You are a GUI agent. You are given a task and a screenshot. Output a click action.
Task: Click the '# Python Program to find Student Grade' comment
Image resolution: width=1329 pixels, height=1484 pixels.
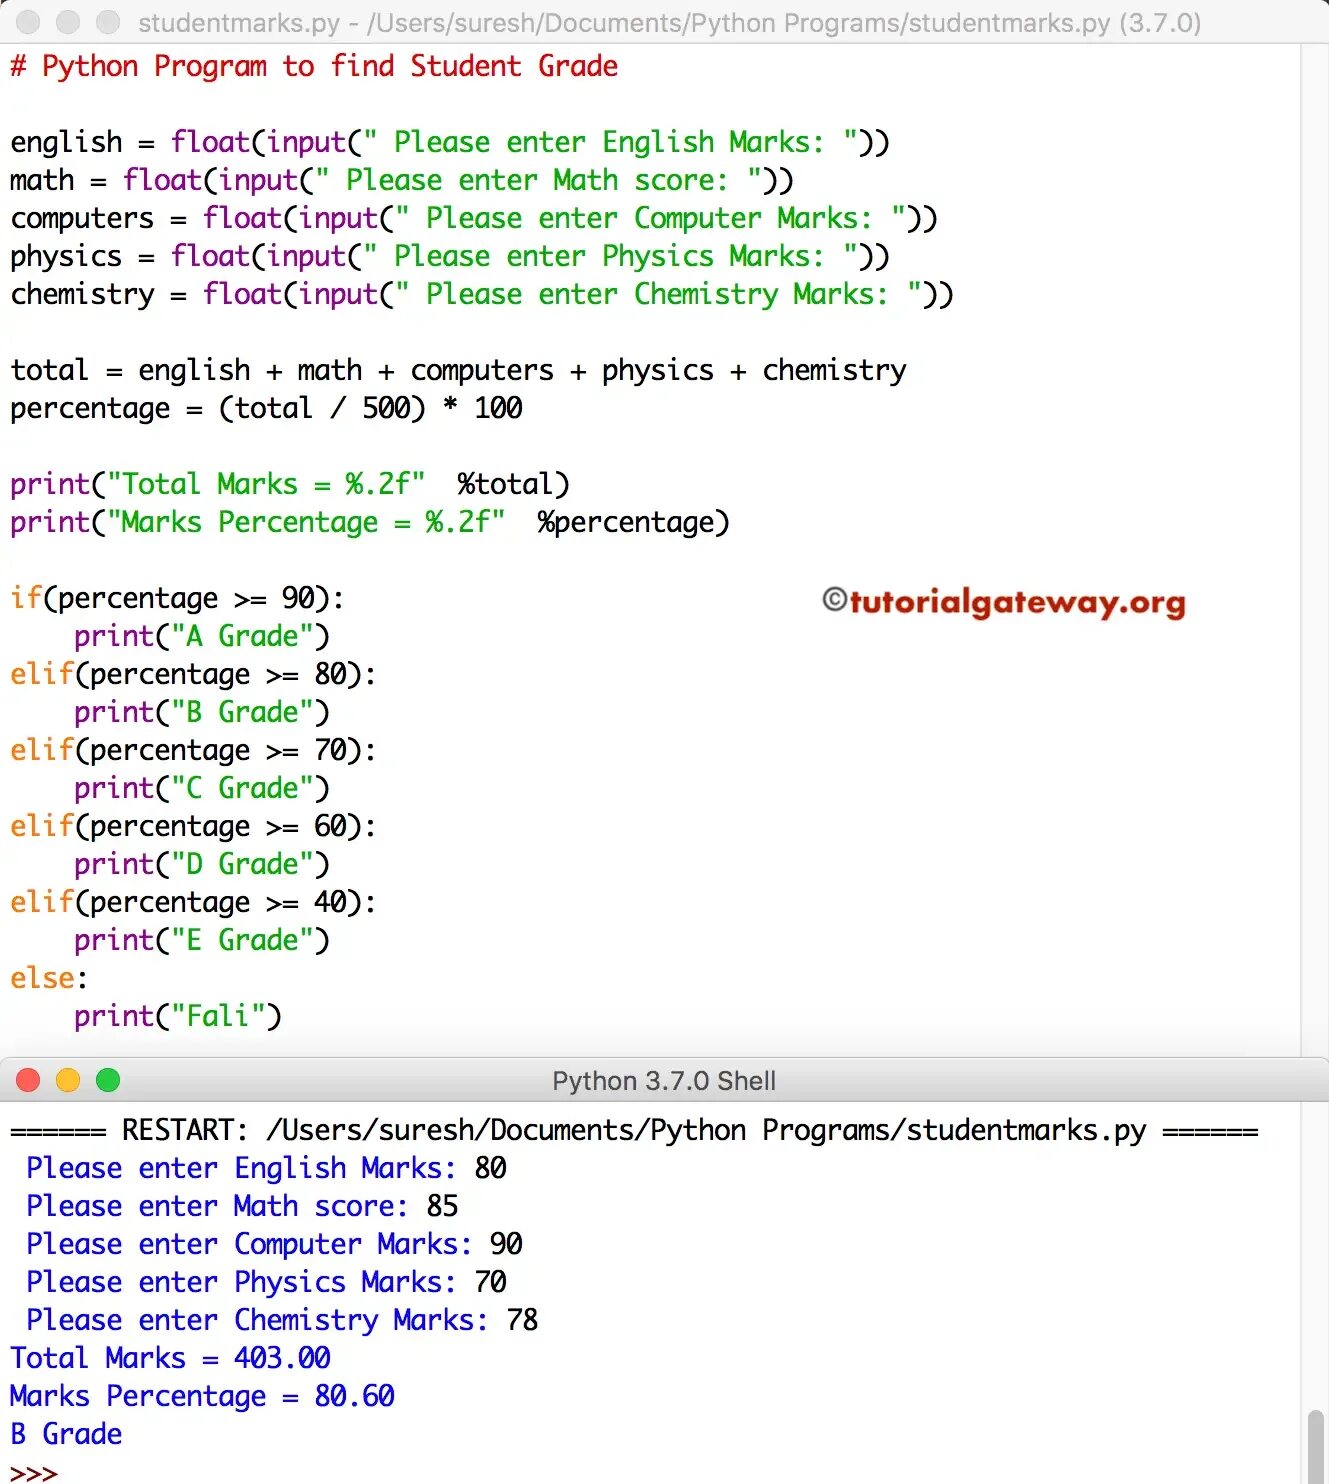pos(314,66)
